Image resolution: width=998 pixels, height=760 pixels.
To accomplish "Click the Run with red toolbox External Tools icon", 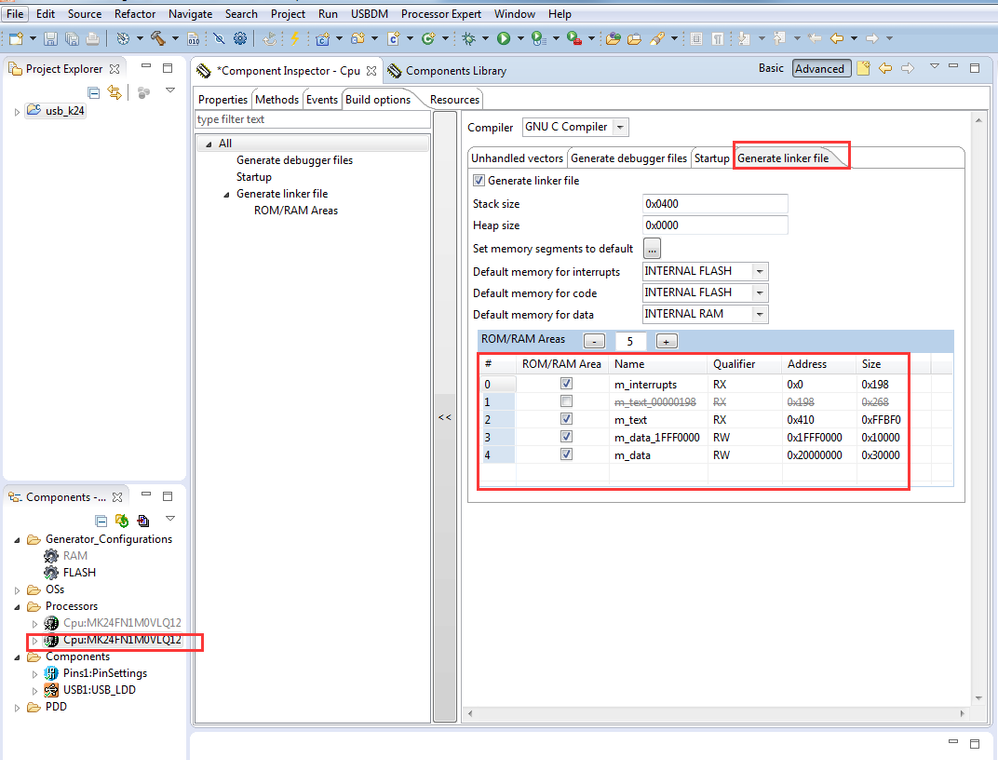I will [x=573, y=39].
